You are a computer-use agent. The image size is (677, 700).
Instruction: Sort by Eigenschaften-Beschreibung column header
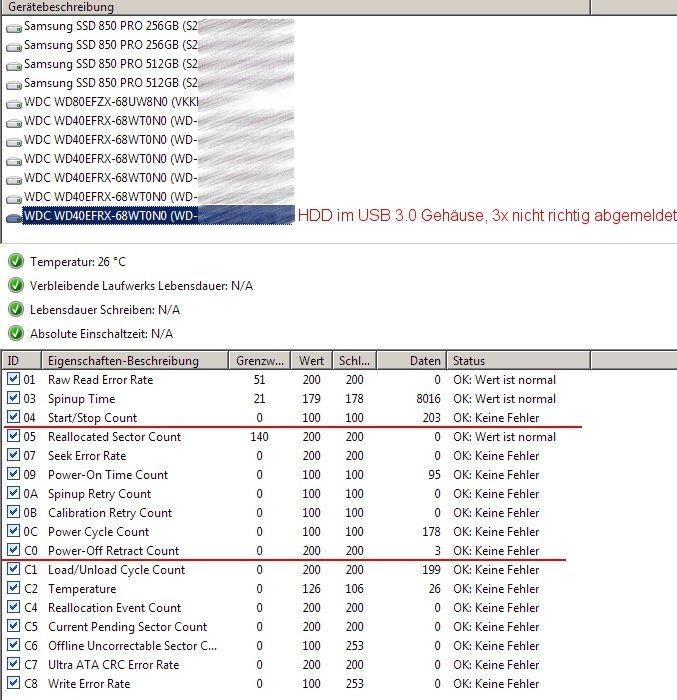[x=135, y=361]
